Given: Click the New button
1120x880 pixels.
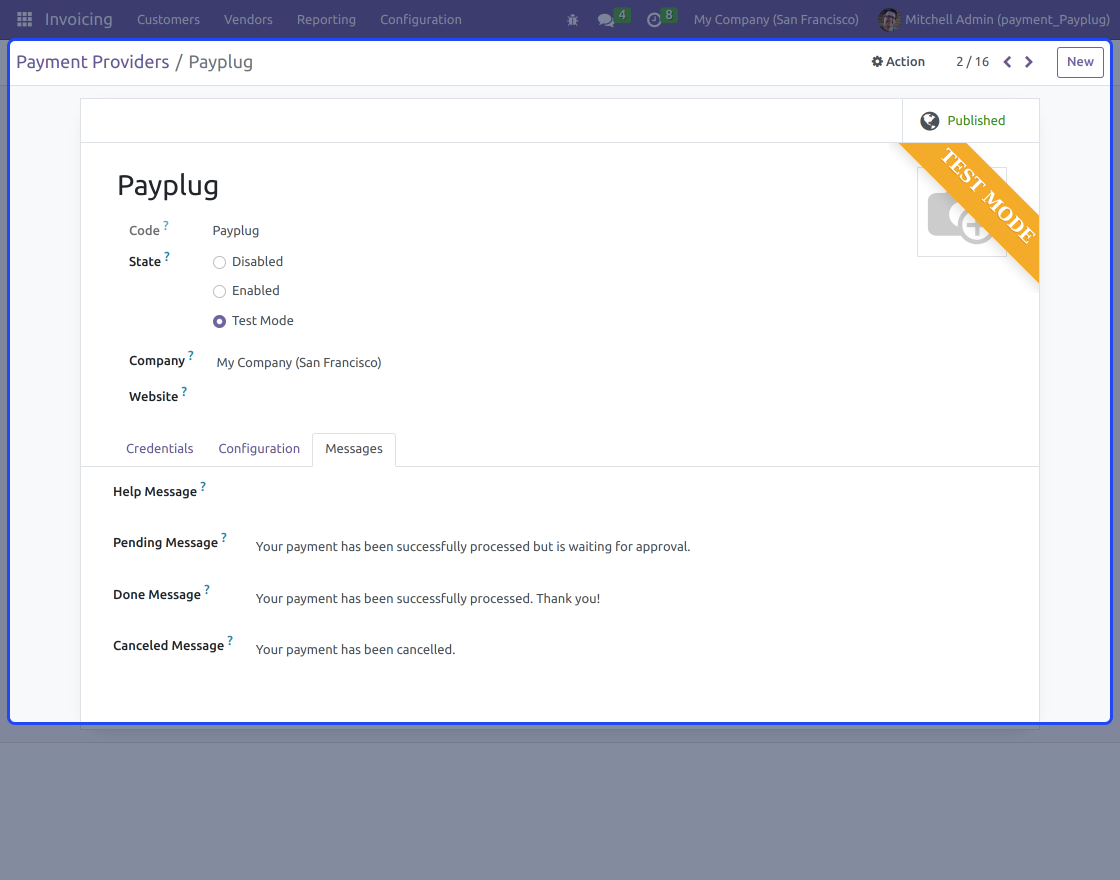Looking at the screenshot, I should tap(1080, 62).
